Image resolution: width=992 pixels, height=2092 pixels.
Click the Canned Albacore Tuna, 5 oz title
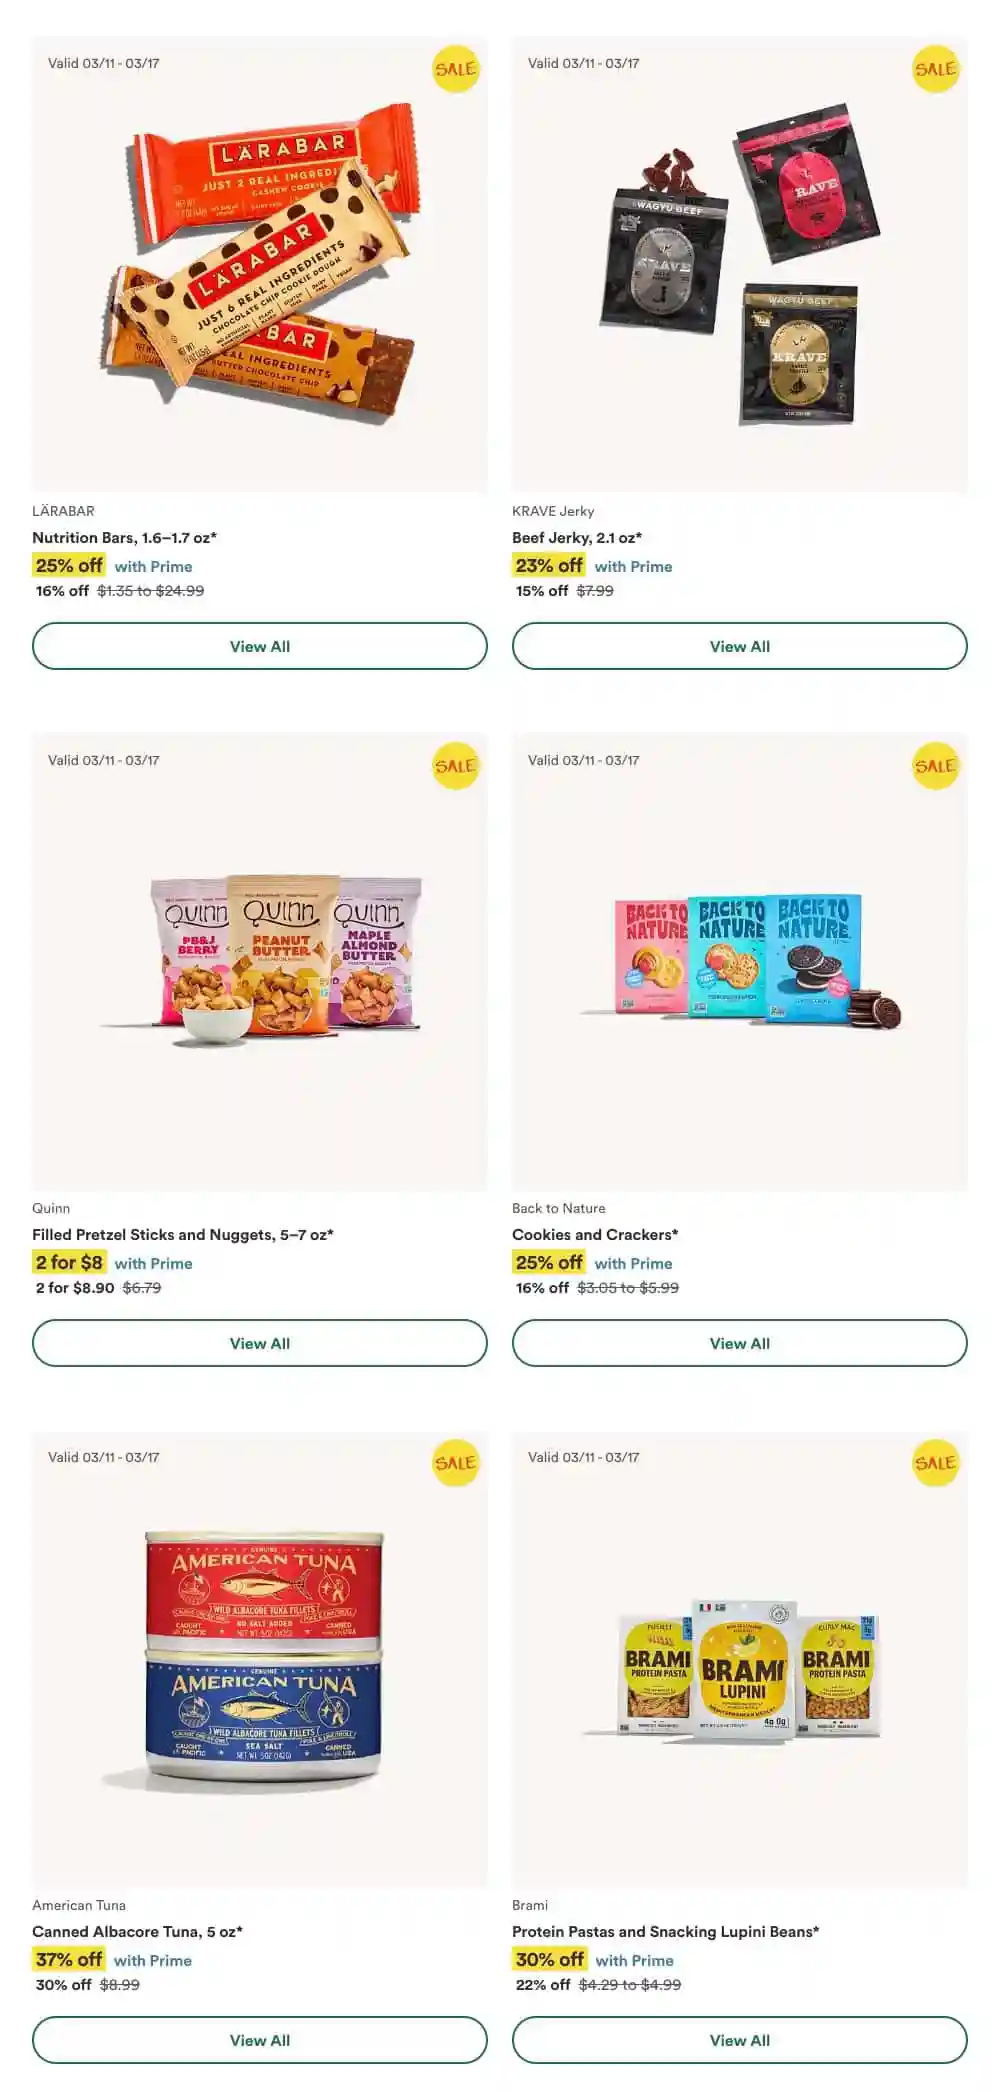tap(137, 1931)
